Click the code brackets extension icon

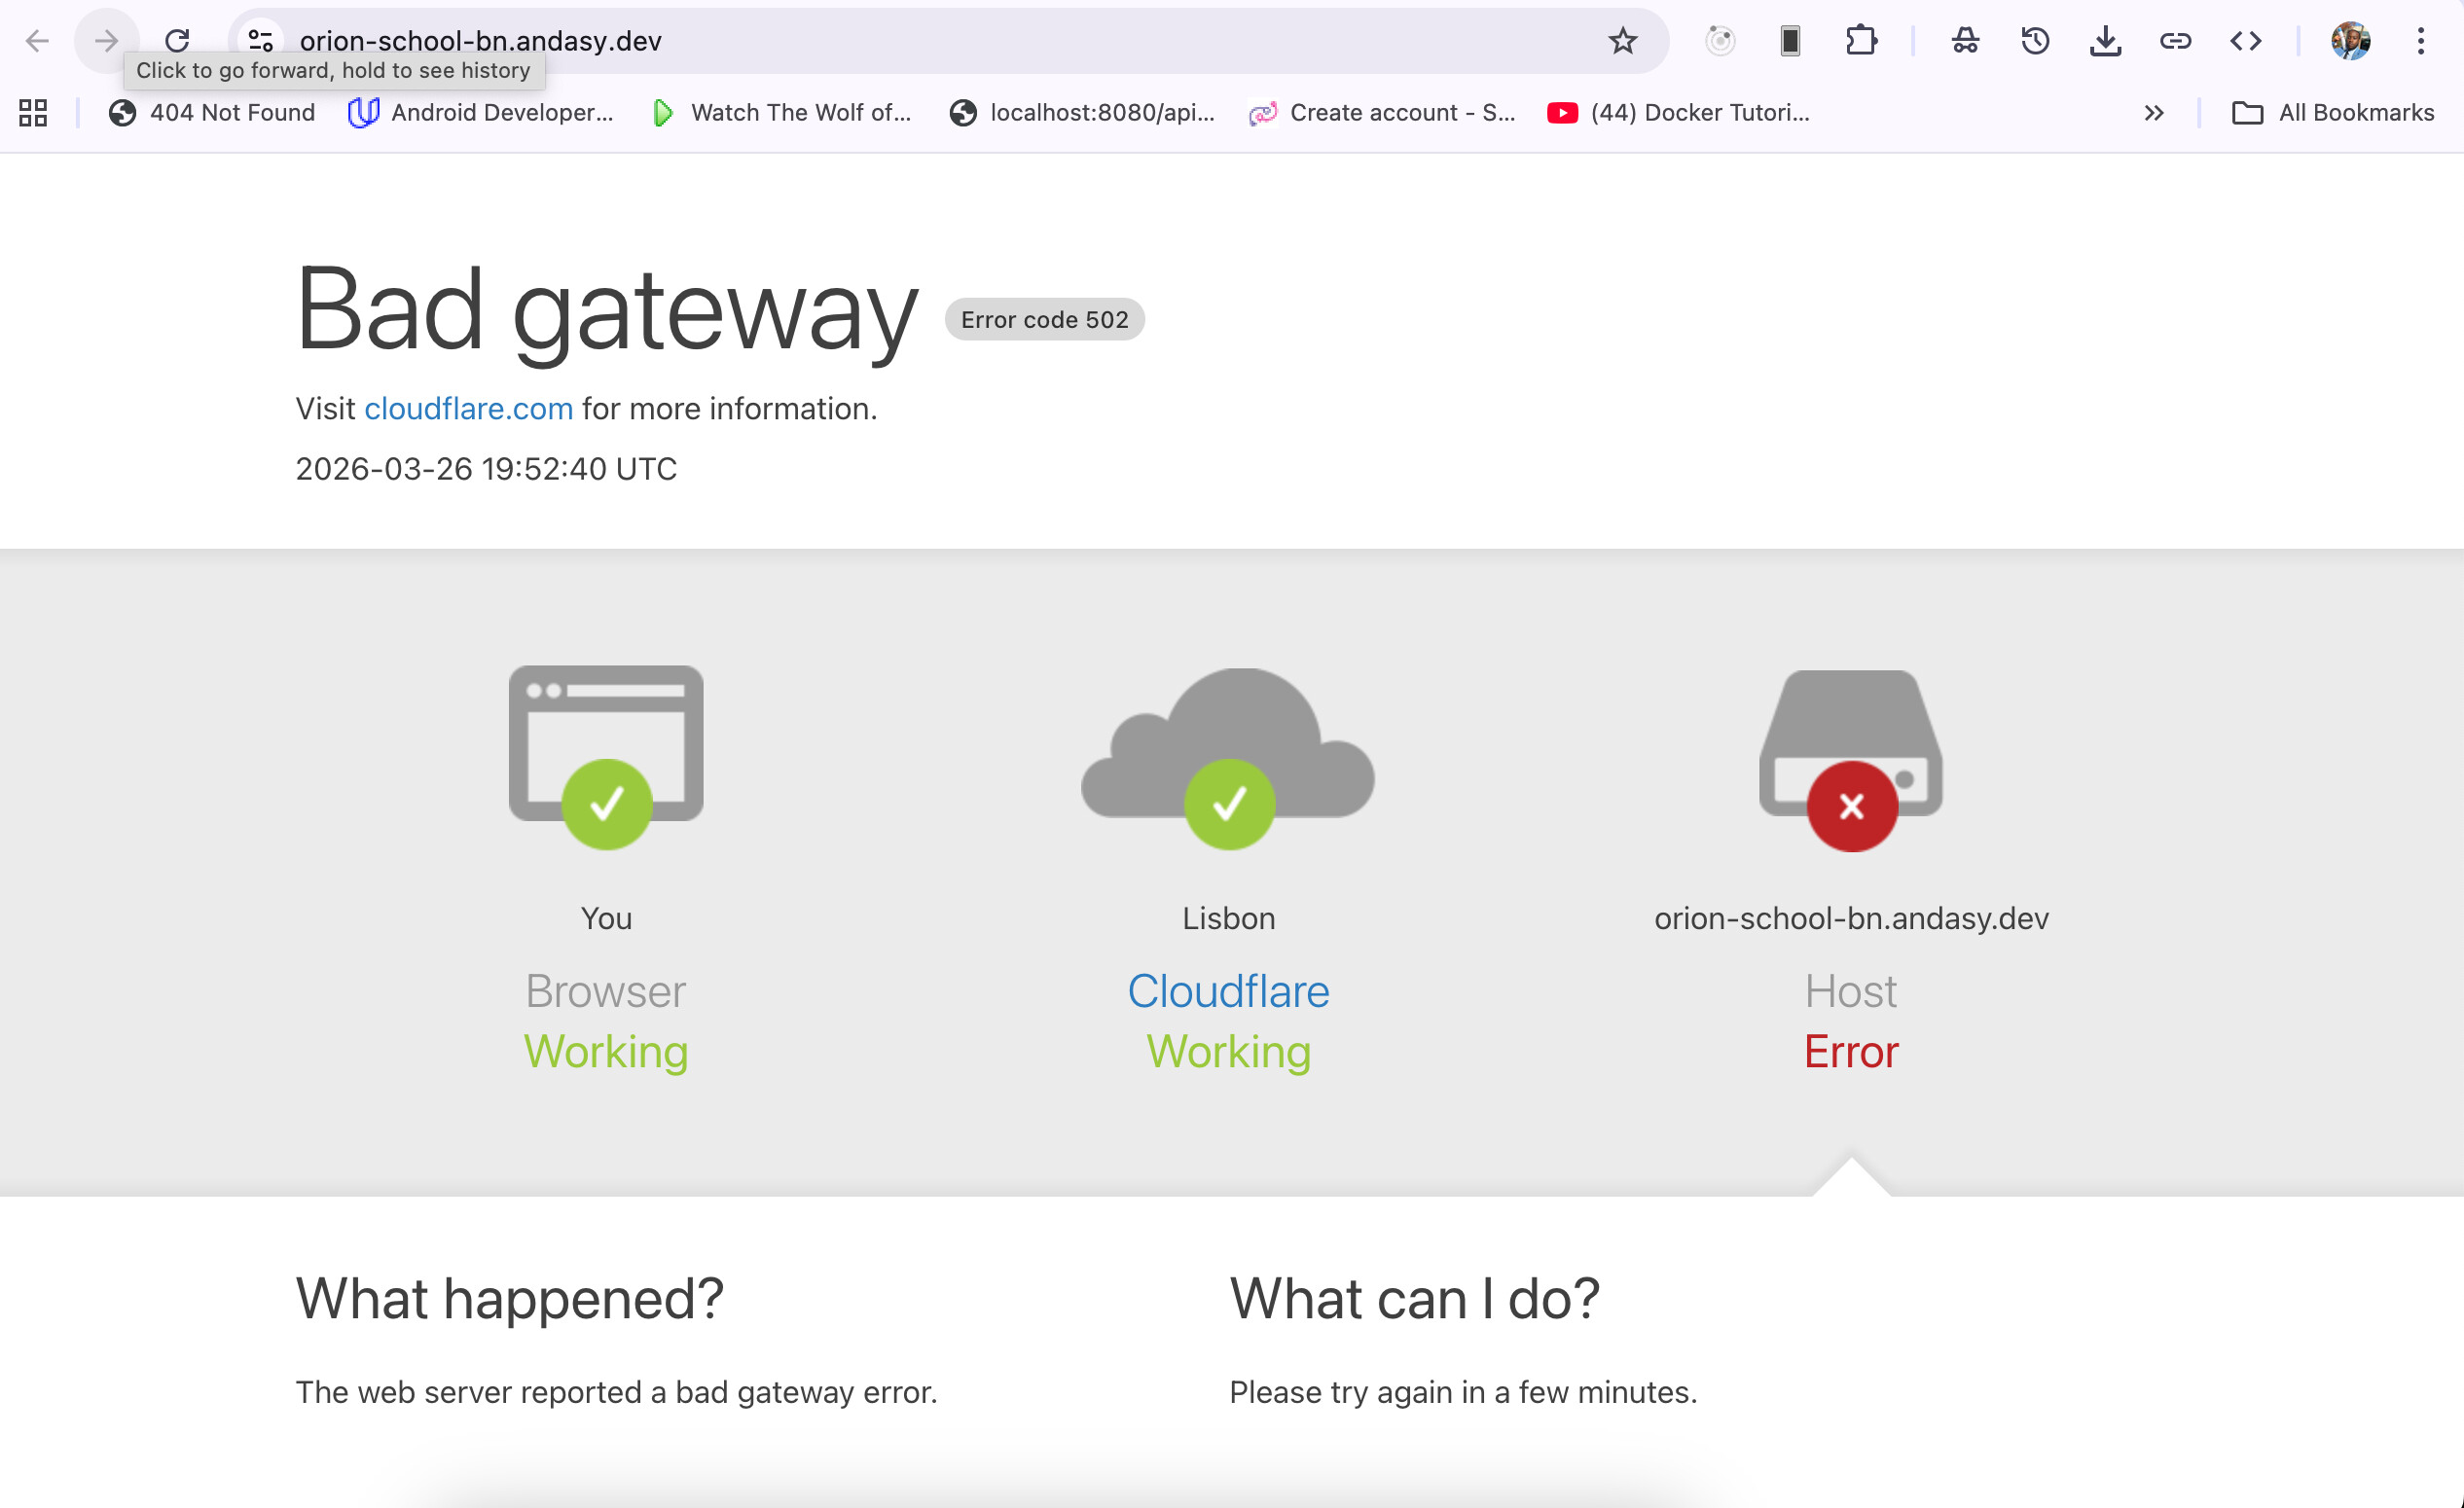[2245, 41]
